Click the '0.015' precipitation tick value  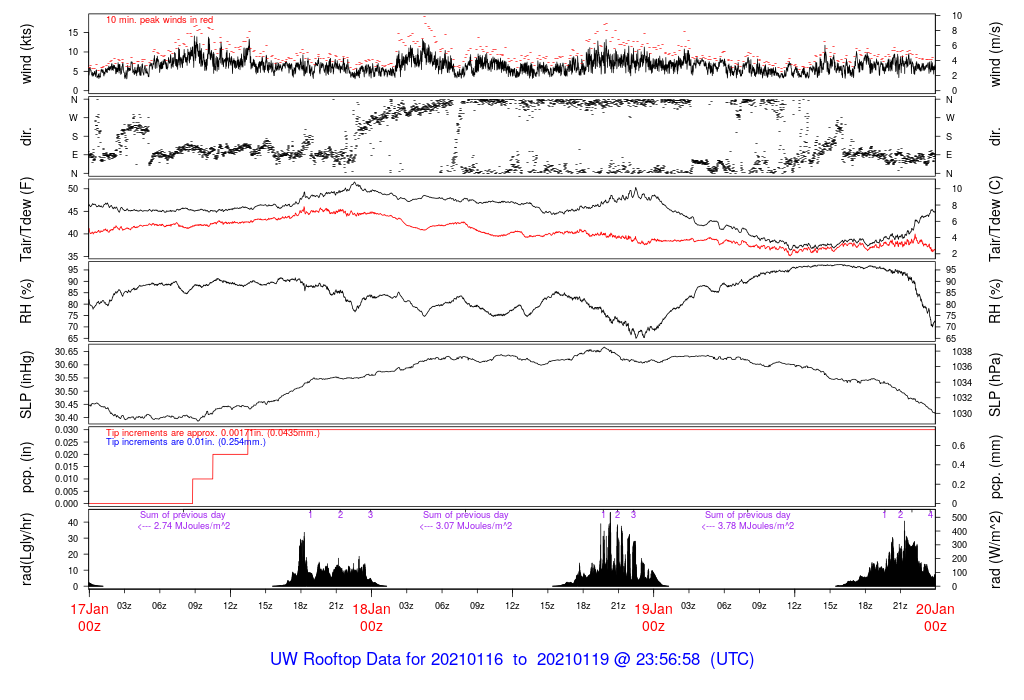coord(67,467)
